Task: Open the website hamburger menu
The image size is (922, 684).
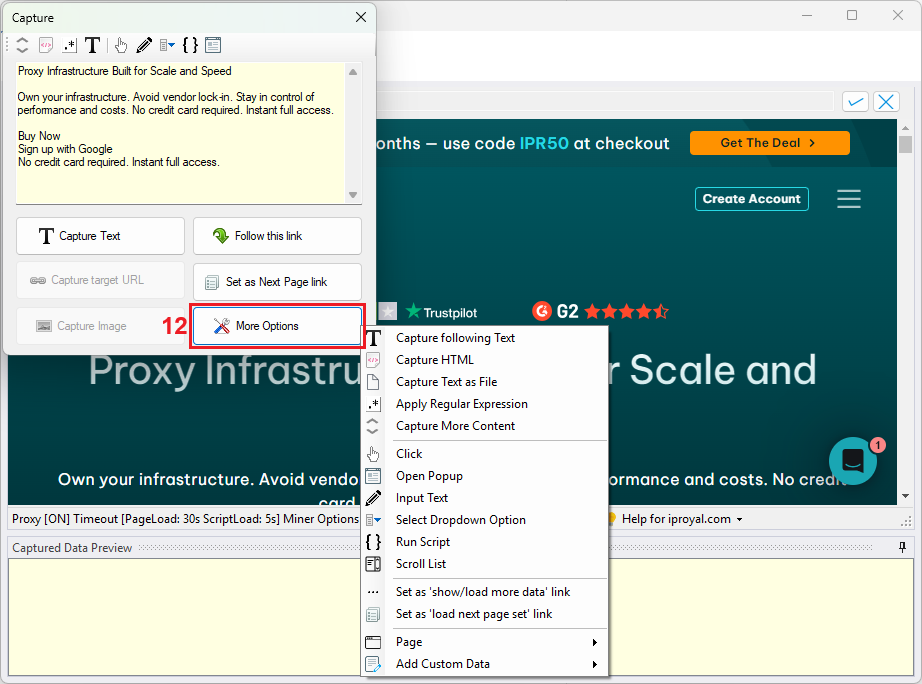Action: [x=848, y=199]
